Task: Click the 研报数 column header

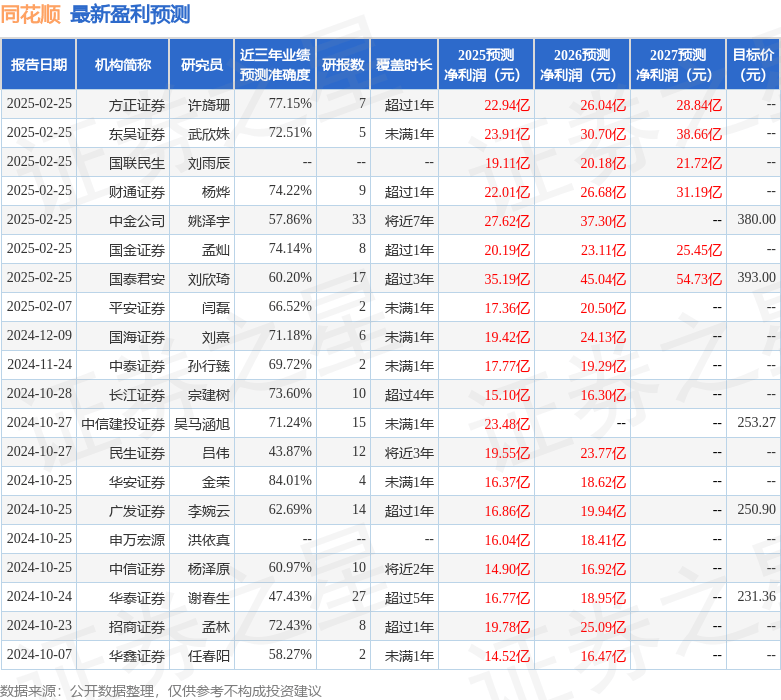Action: [343, 64]
